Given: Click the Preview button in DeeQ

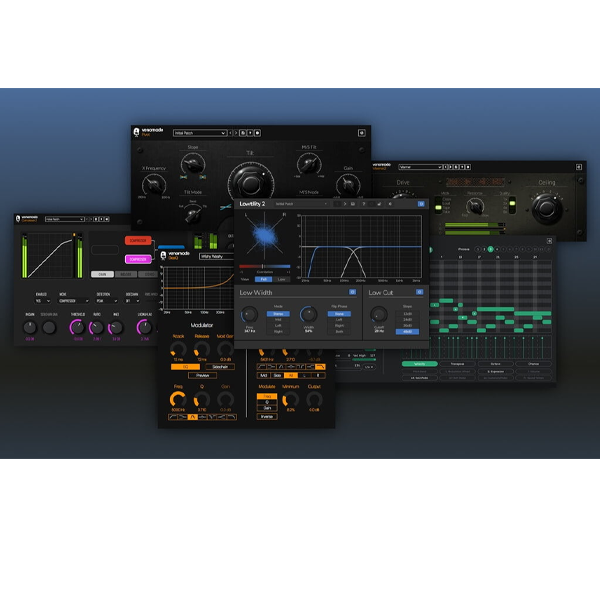Looking at the screenshot, I should coord(202,375).
